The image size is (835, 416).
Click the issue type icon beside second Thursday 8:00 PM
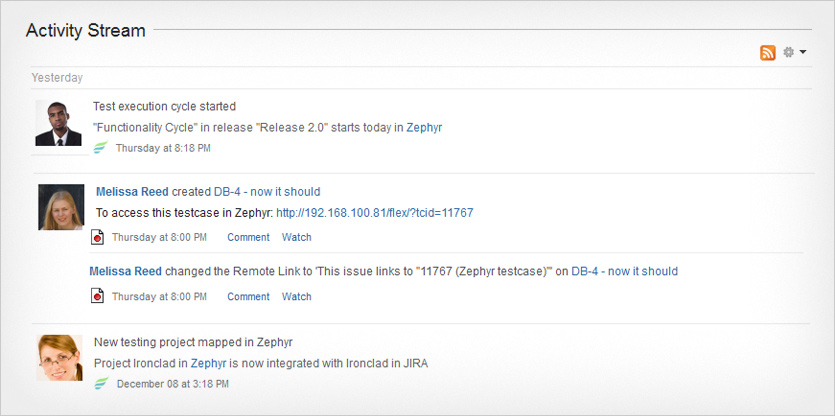97,296
